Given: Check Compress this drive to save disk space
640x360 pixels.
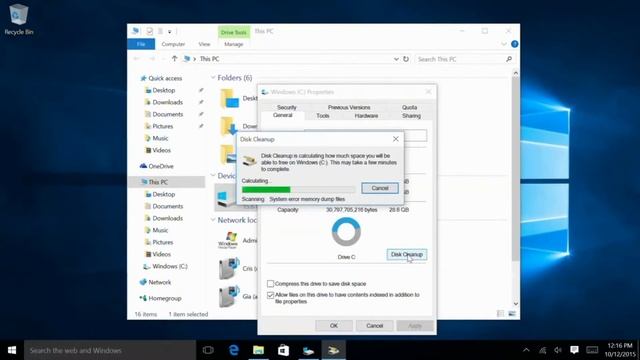Looking at the screenshot, I should point(270,284).
